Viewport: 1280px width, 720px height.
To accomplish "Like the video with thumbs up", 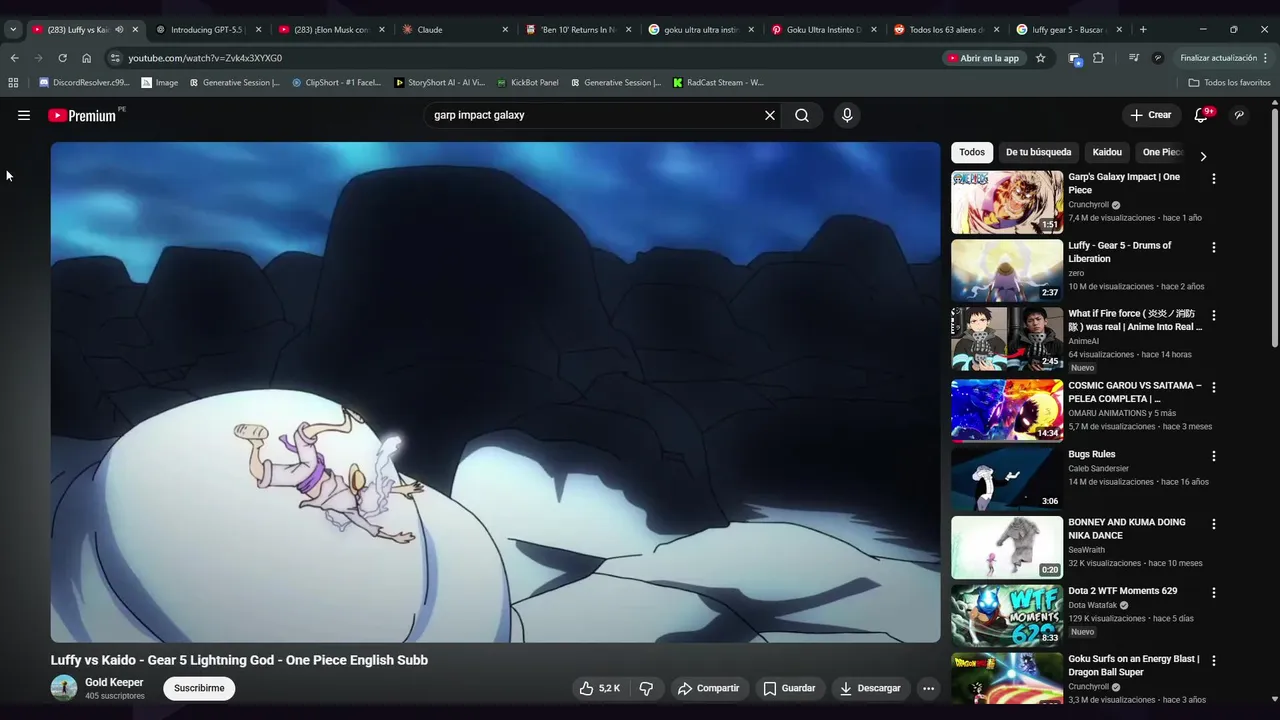I will point(600,688).
